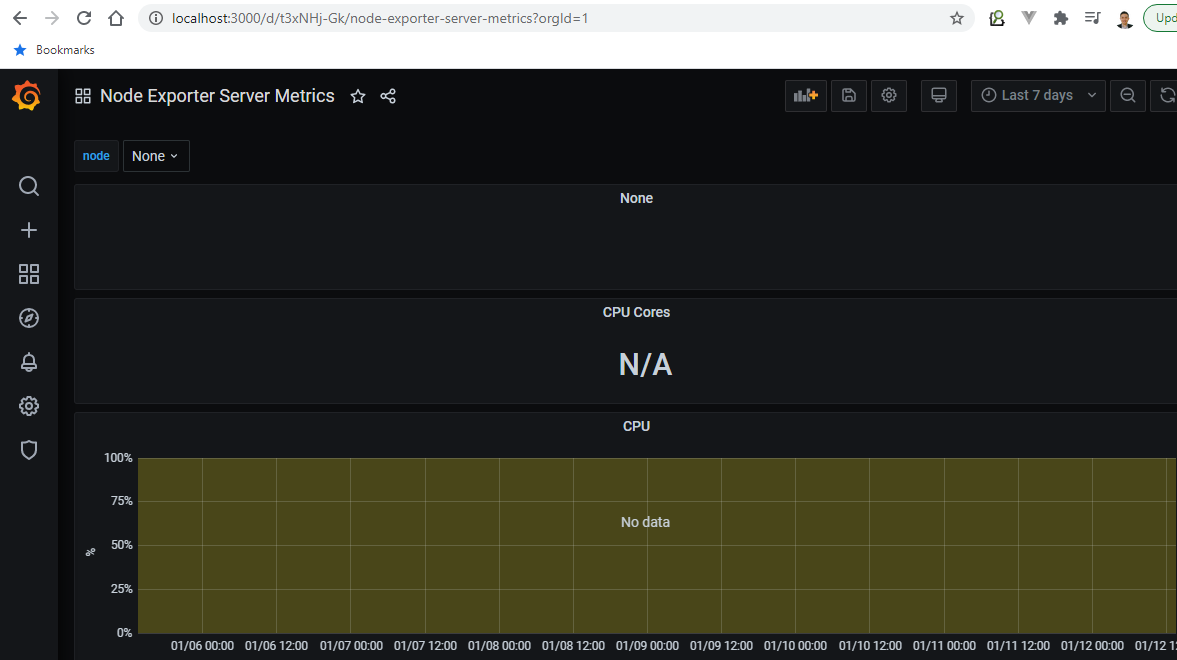Open the CPU Cores panel title menu
The width and height of the screenshot is (1177, 660).
click(636, 312)
